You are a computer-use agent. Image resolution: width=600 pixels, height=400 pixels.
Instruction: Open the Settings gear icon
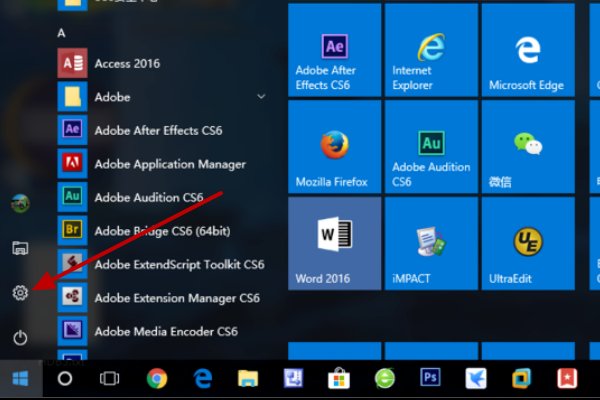click(x=20, y=292)
